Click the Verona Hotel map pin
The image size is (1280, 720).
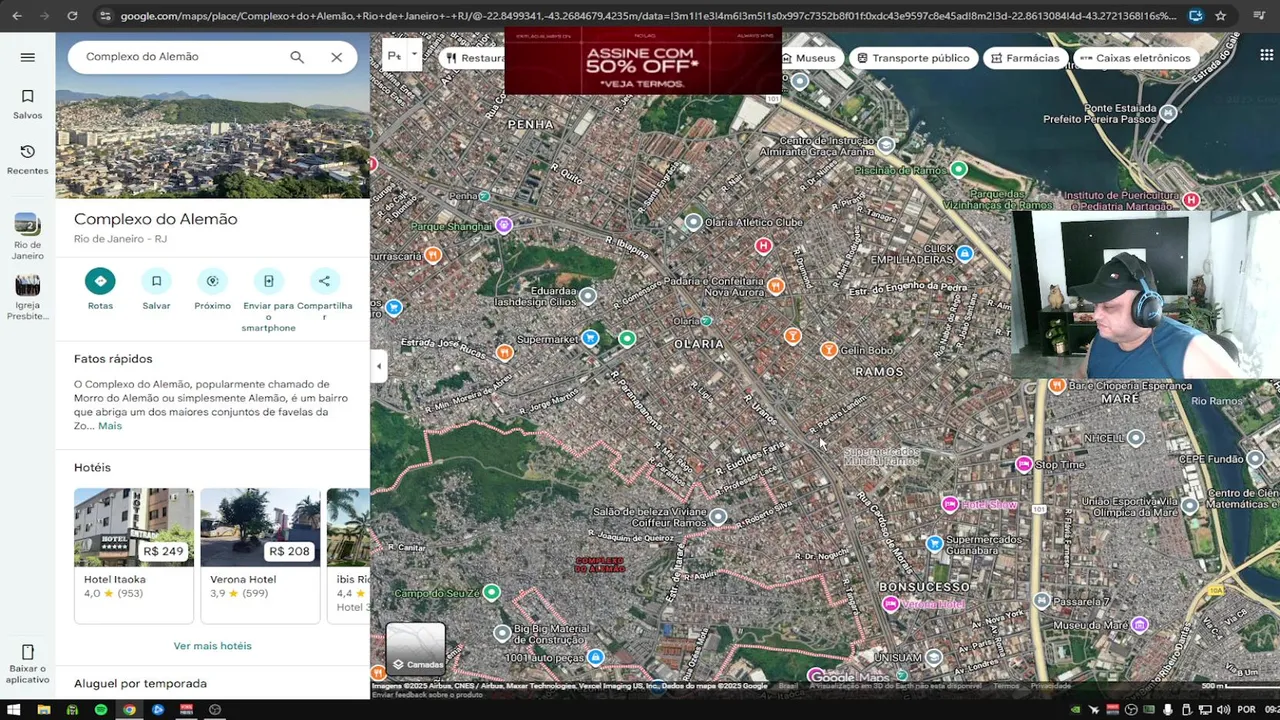(890, 604)
